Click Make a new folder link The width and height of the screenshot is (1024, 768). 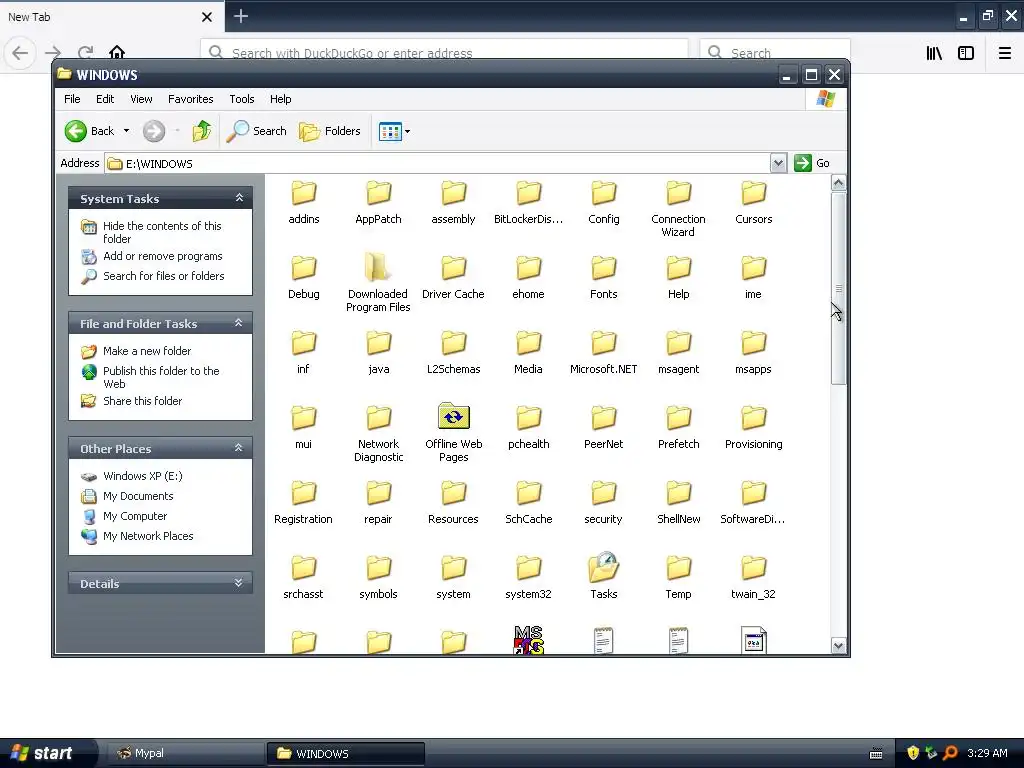click(147, 351)
